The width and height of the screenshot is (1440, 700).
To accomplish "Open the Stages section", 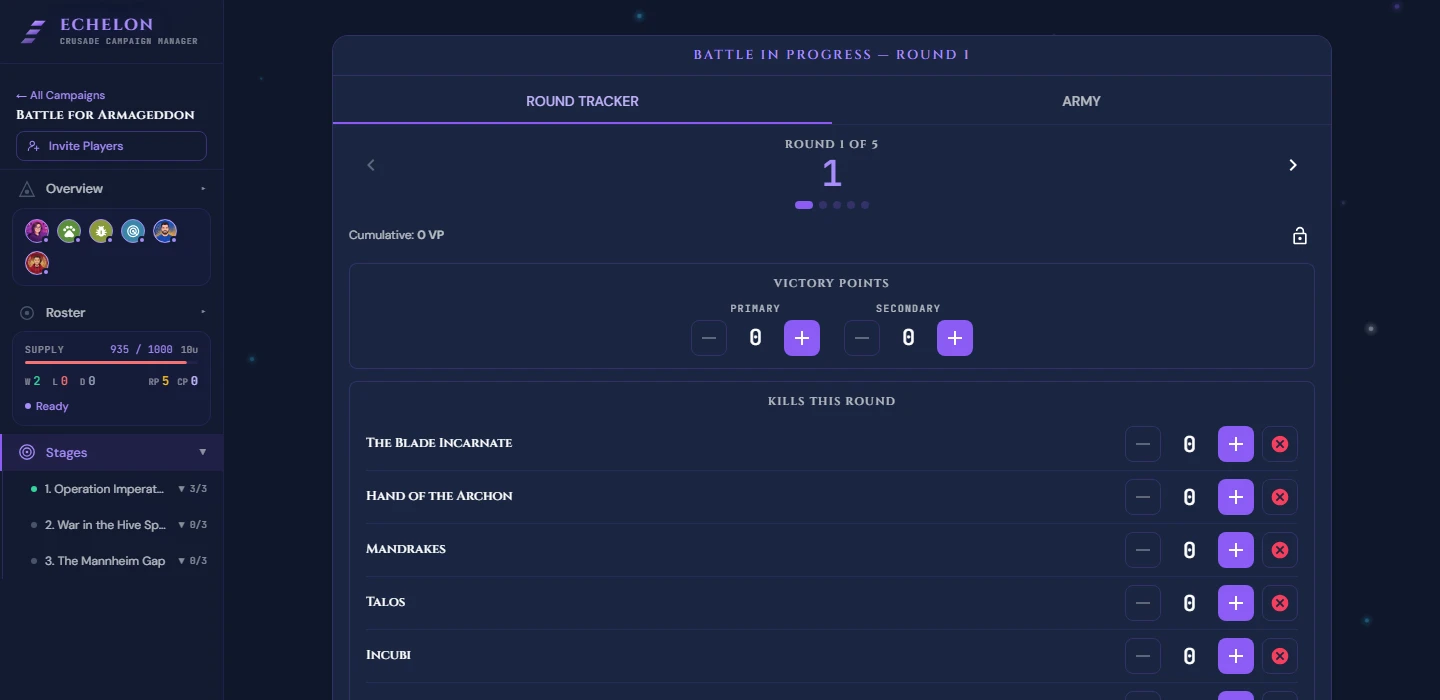I will [66, 452].
